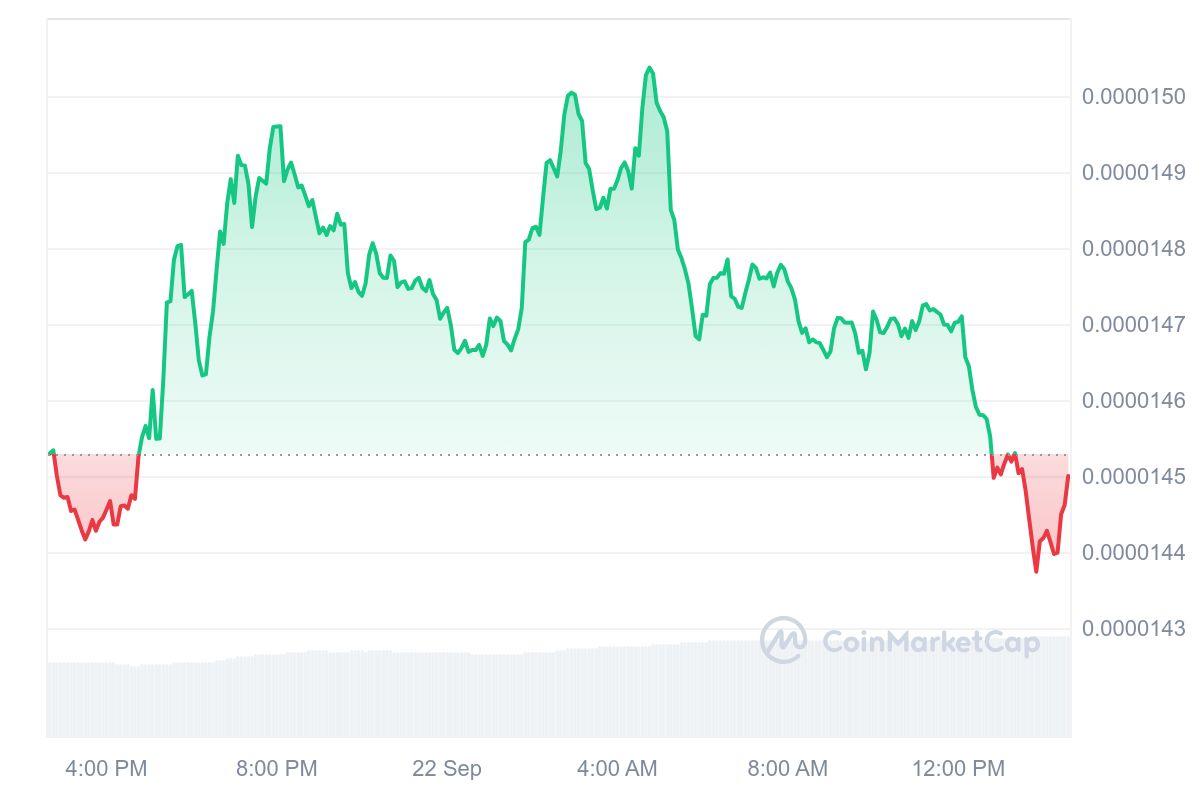Click the 0.0000146 price axis label
This screenshot has height=800, width=1200.
click(1134, 401)
